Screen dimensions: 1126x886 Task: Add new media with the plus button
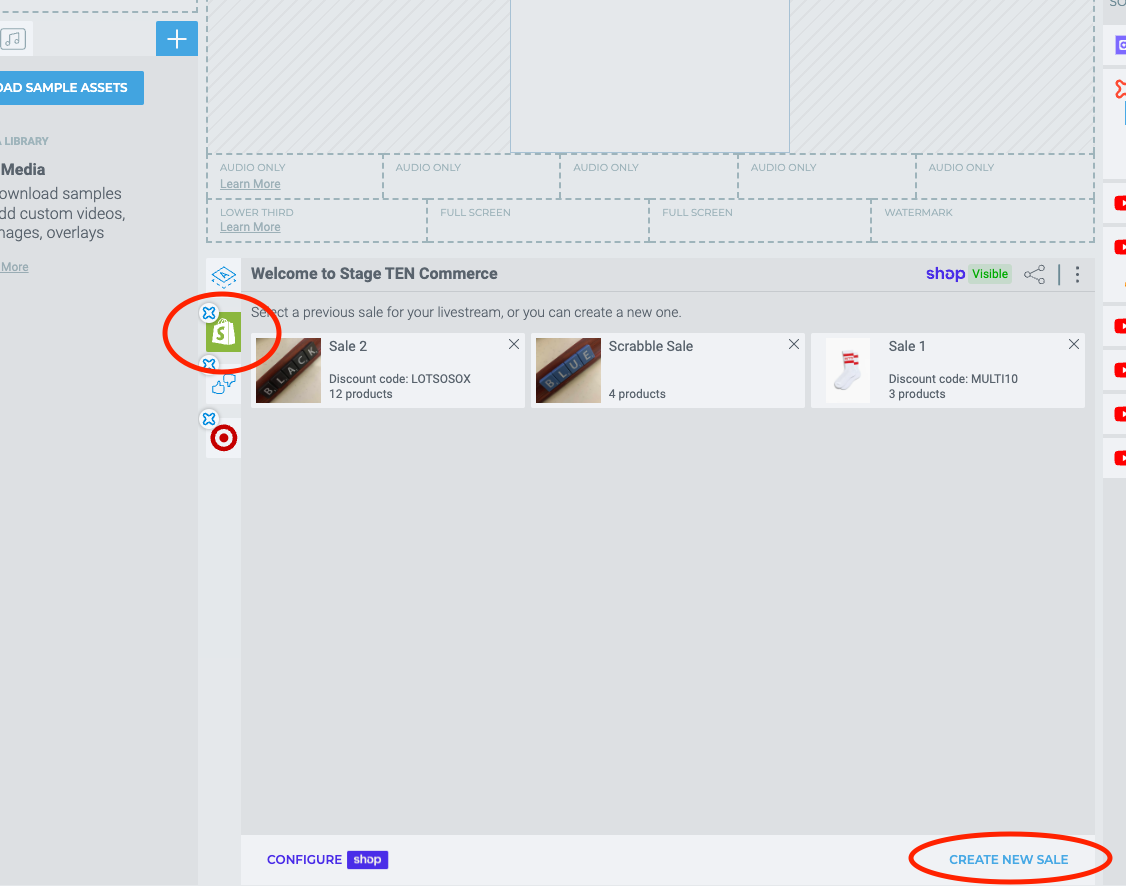click(x=177, y=39)
